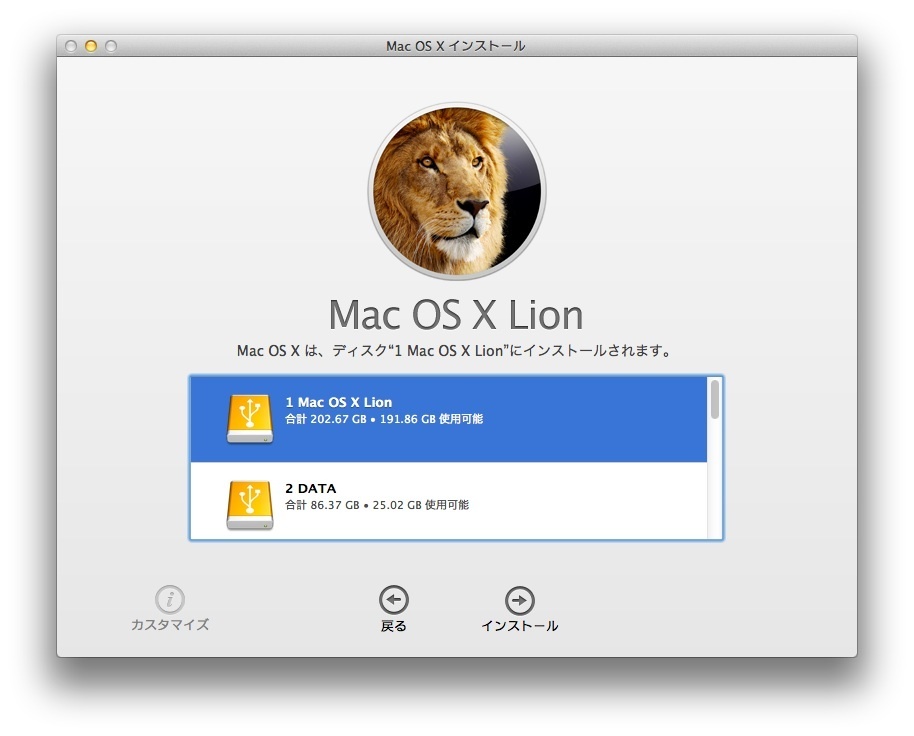This screenshot has width=914, height=736.
Task: Select the "2 DATA" disk name
Action: (311, 488)
